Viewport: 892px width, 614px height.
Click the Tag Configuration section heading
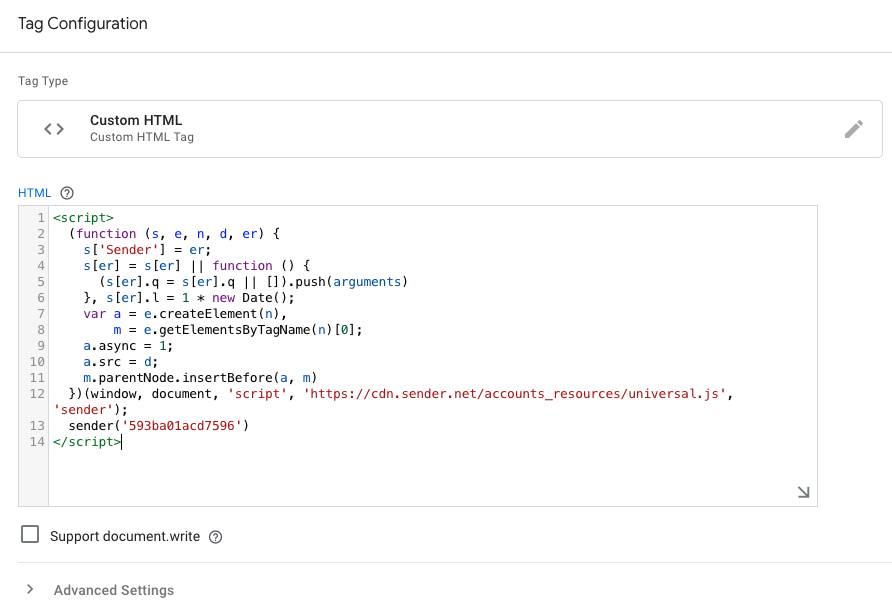coord(82,24)
